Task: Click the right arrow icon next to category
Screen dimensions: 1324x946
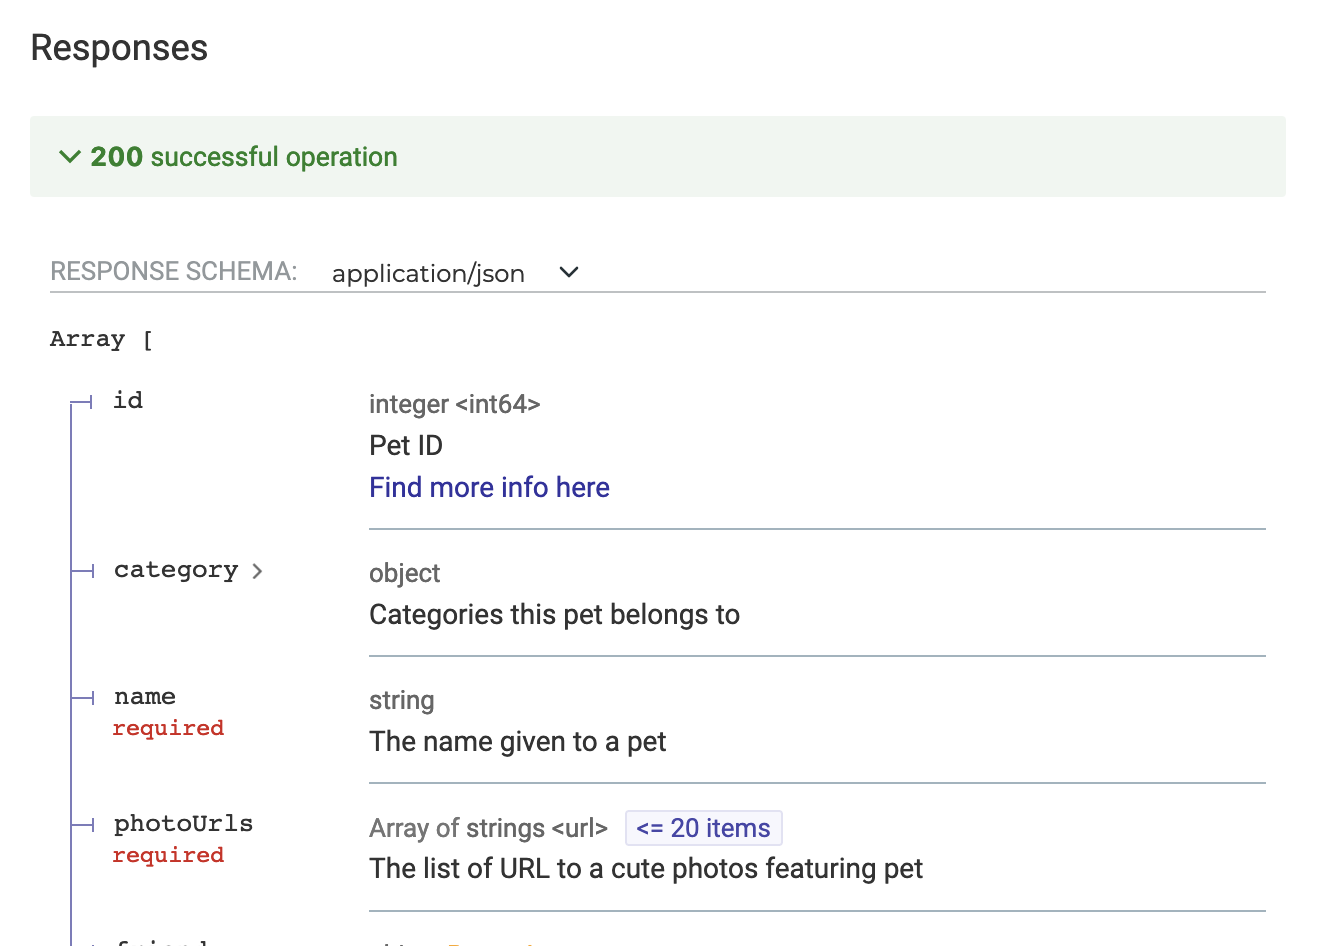Action: [x=258, y=570]
